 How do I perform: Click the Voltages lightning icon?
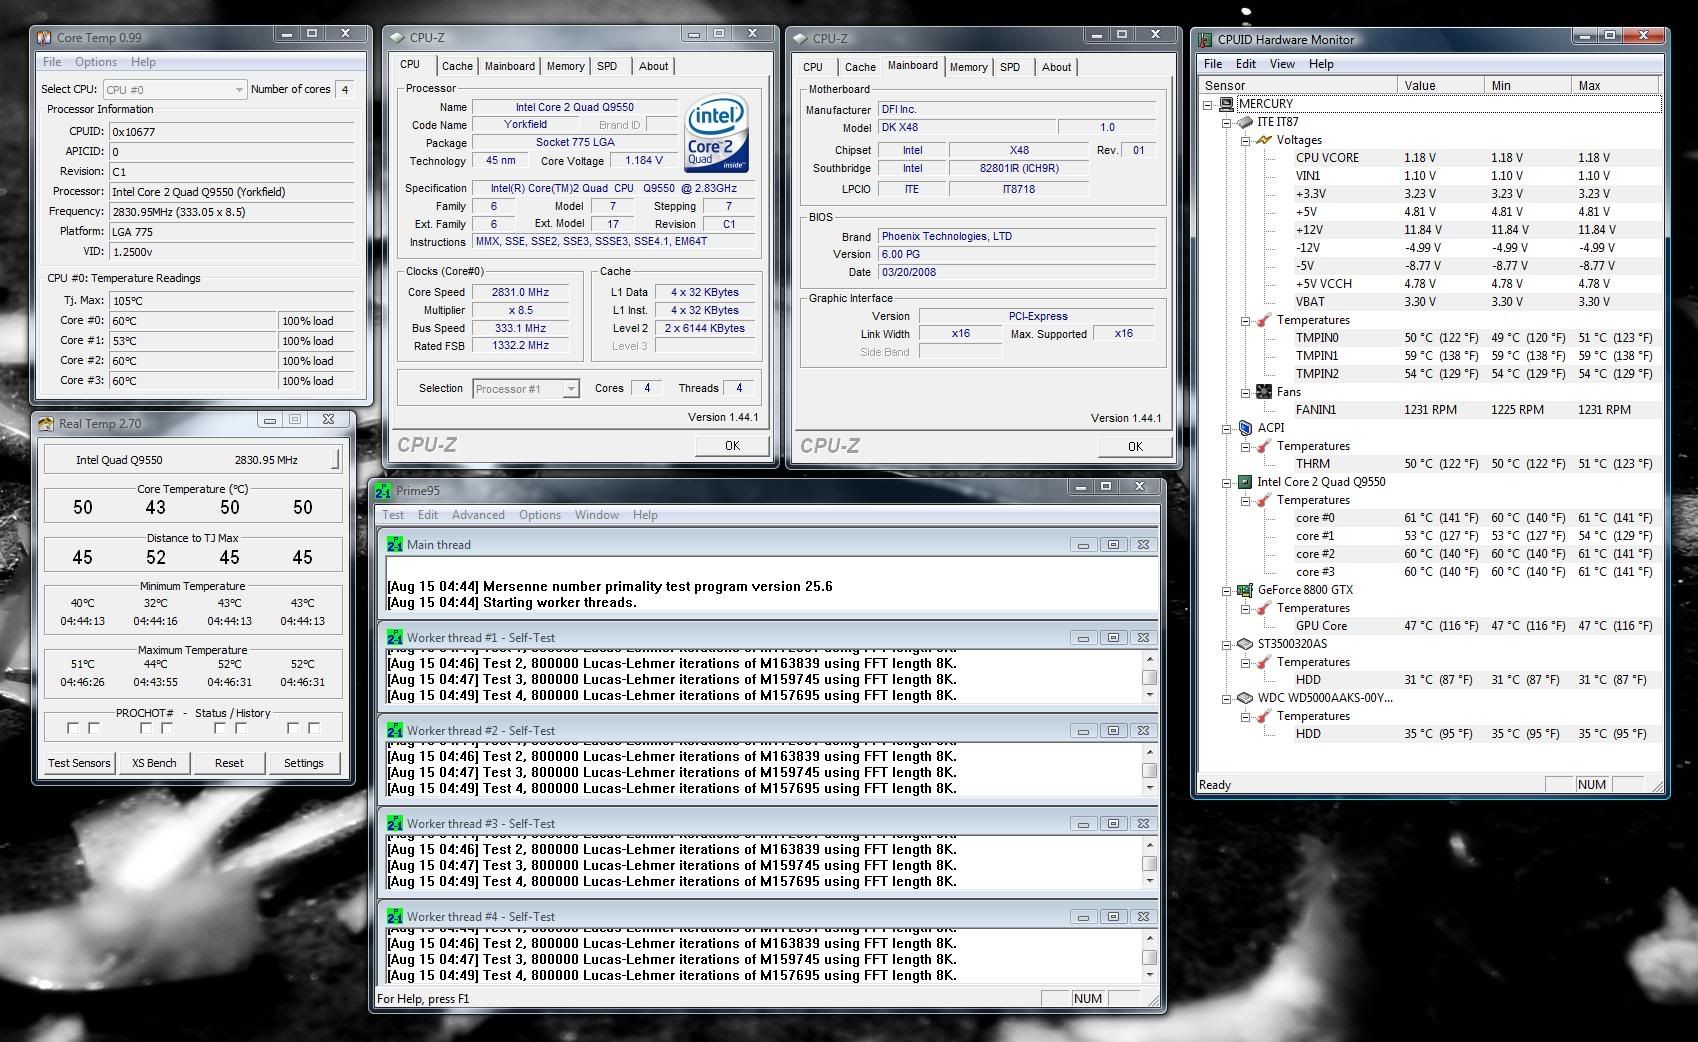pos(1264,140)
